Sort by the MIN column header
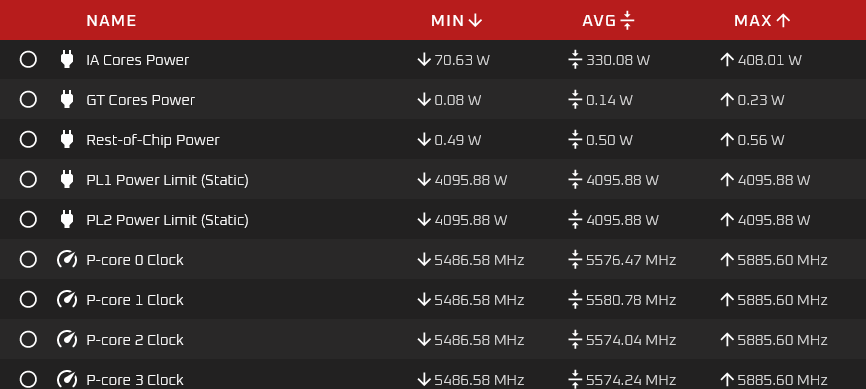Viewport: 866px width, 389px height. click(457, 21)
